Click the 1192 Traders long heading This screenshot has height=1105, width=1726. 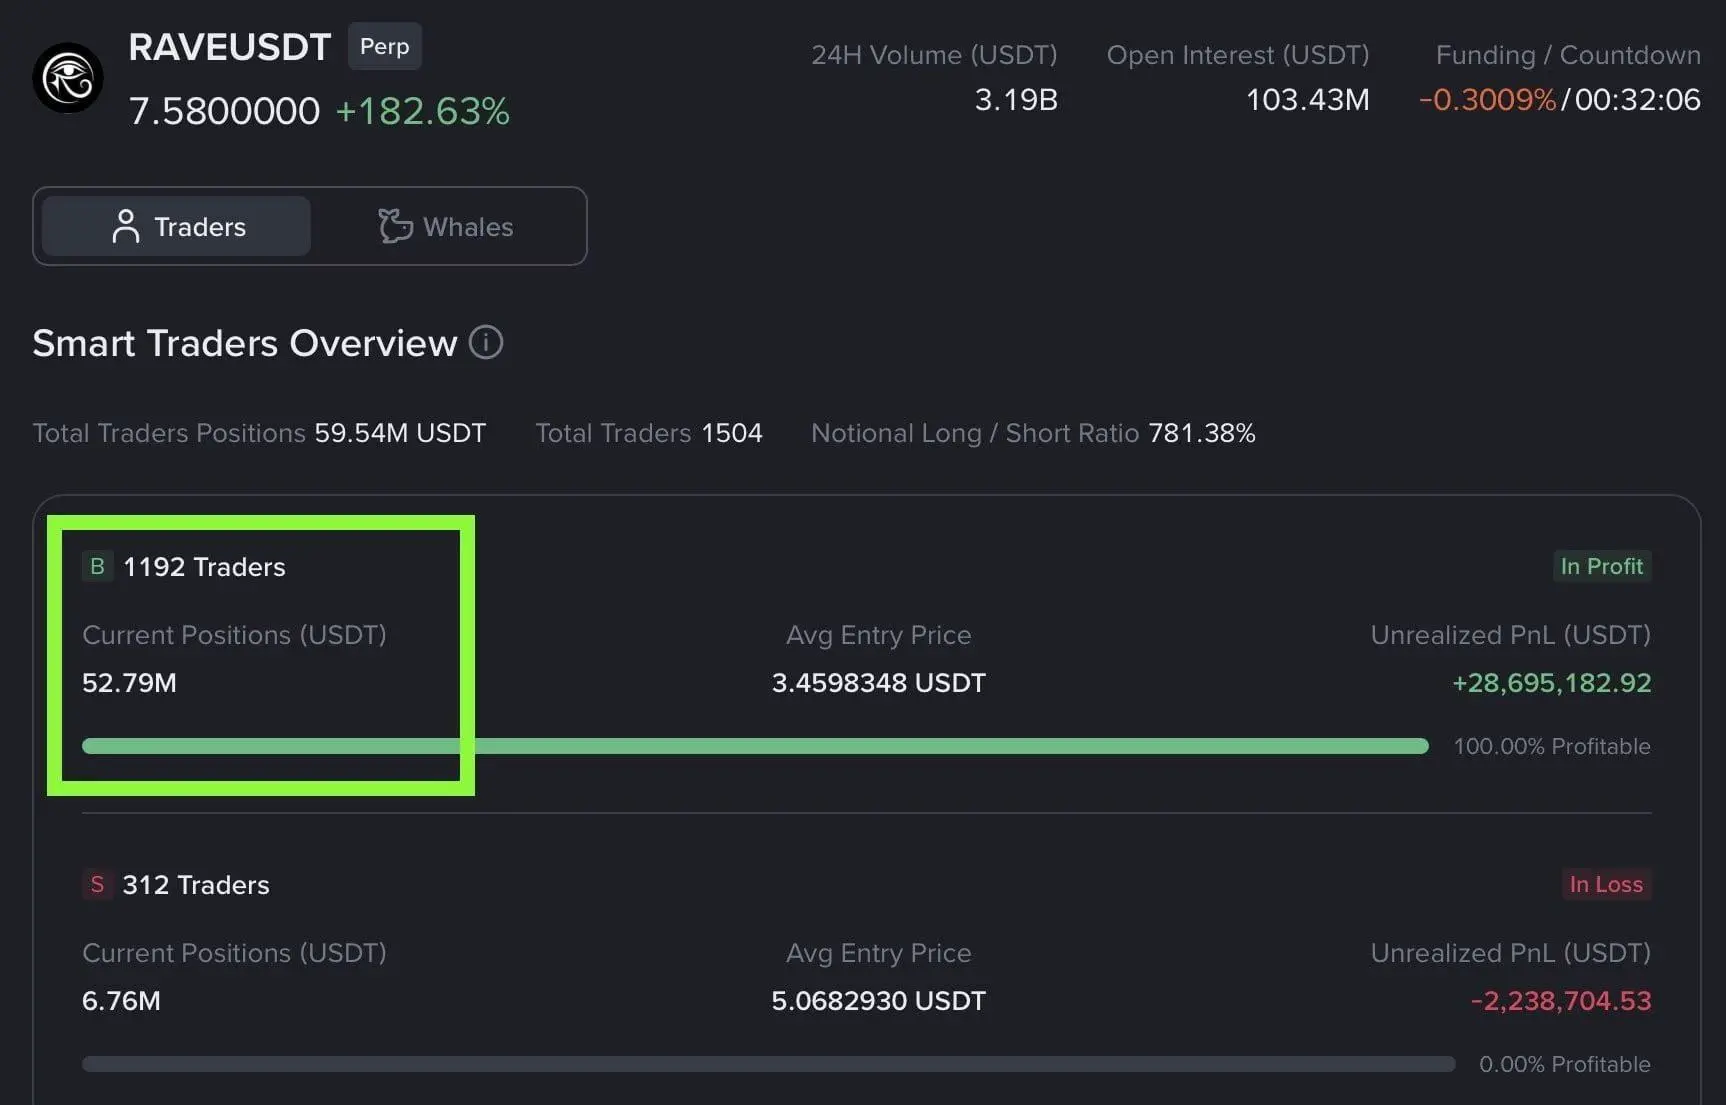click(204, 567)
